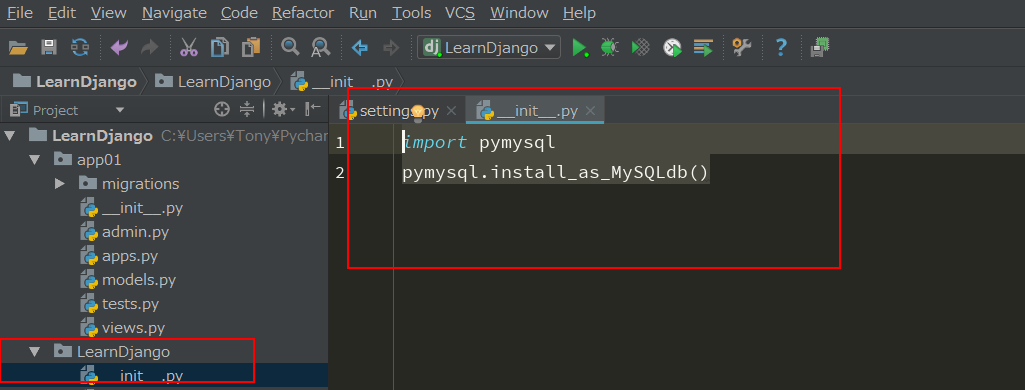
Task: Click the __init__.py breadcrumb
Action: tap(342, 82)
